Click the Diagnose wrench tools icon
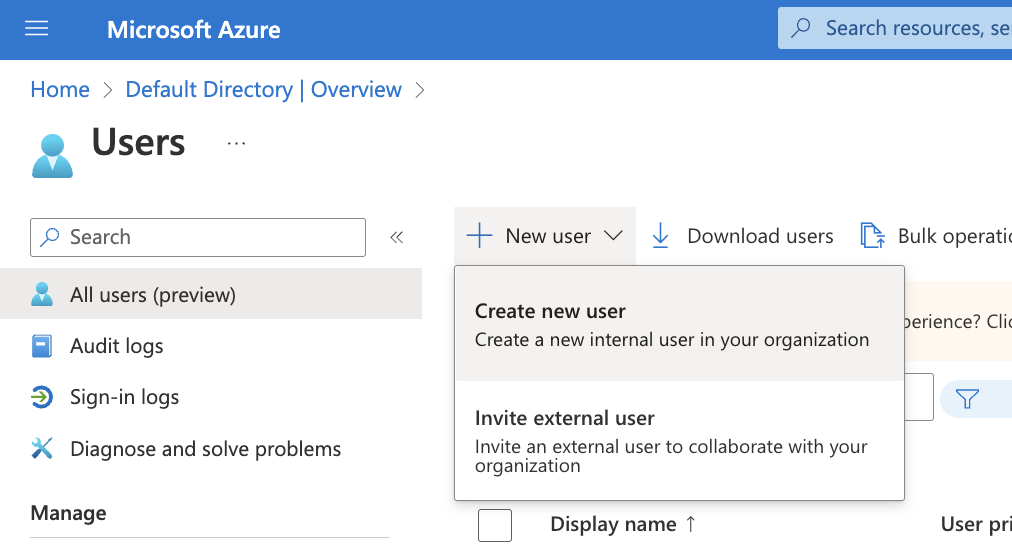This screenshot has height=550, width=1012. pos(42,448)
